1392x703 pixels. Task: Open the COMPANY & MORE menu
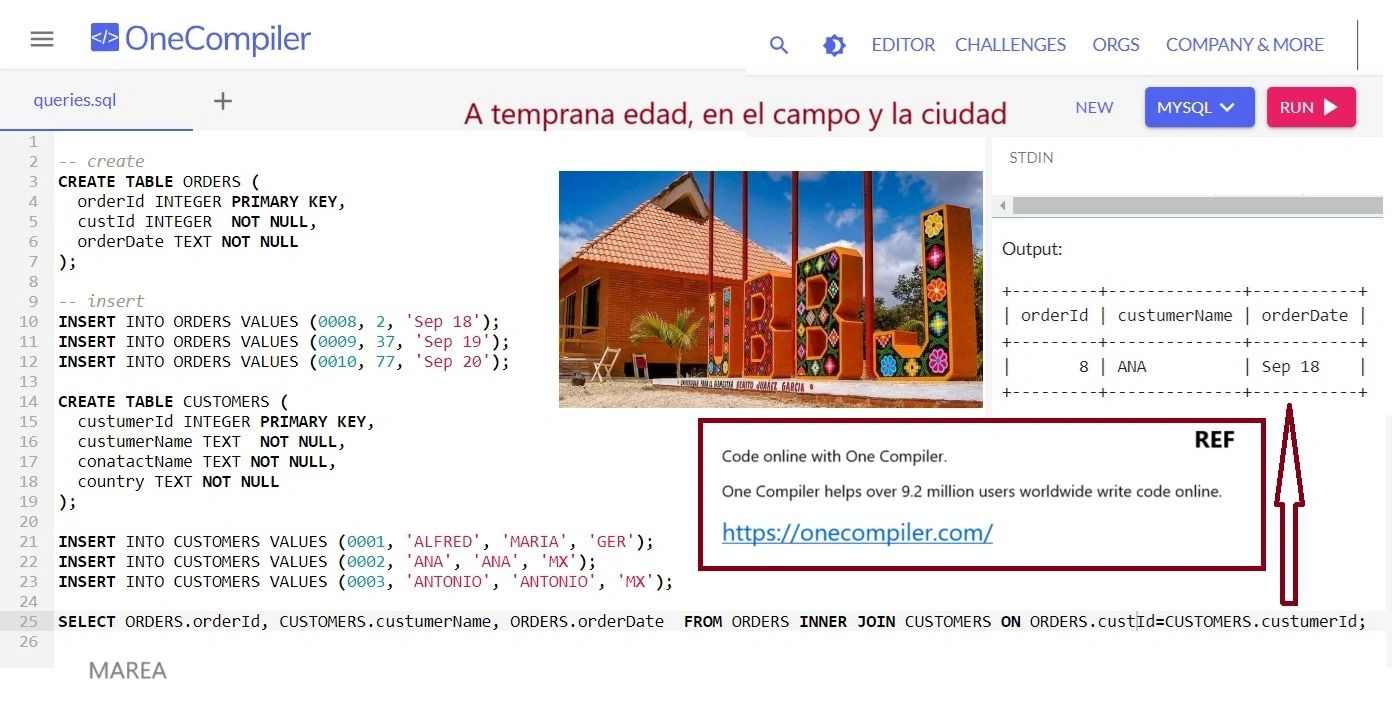coord(1244,45)
